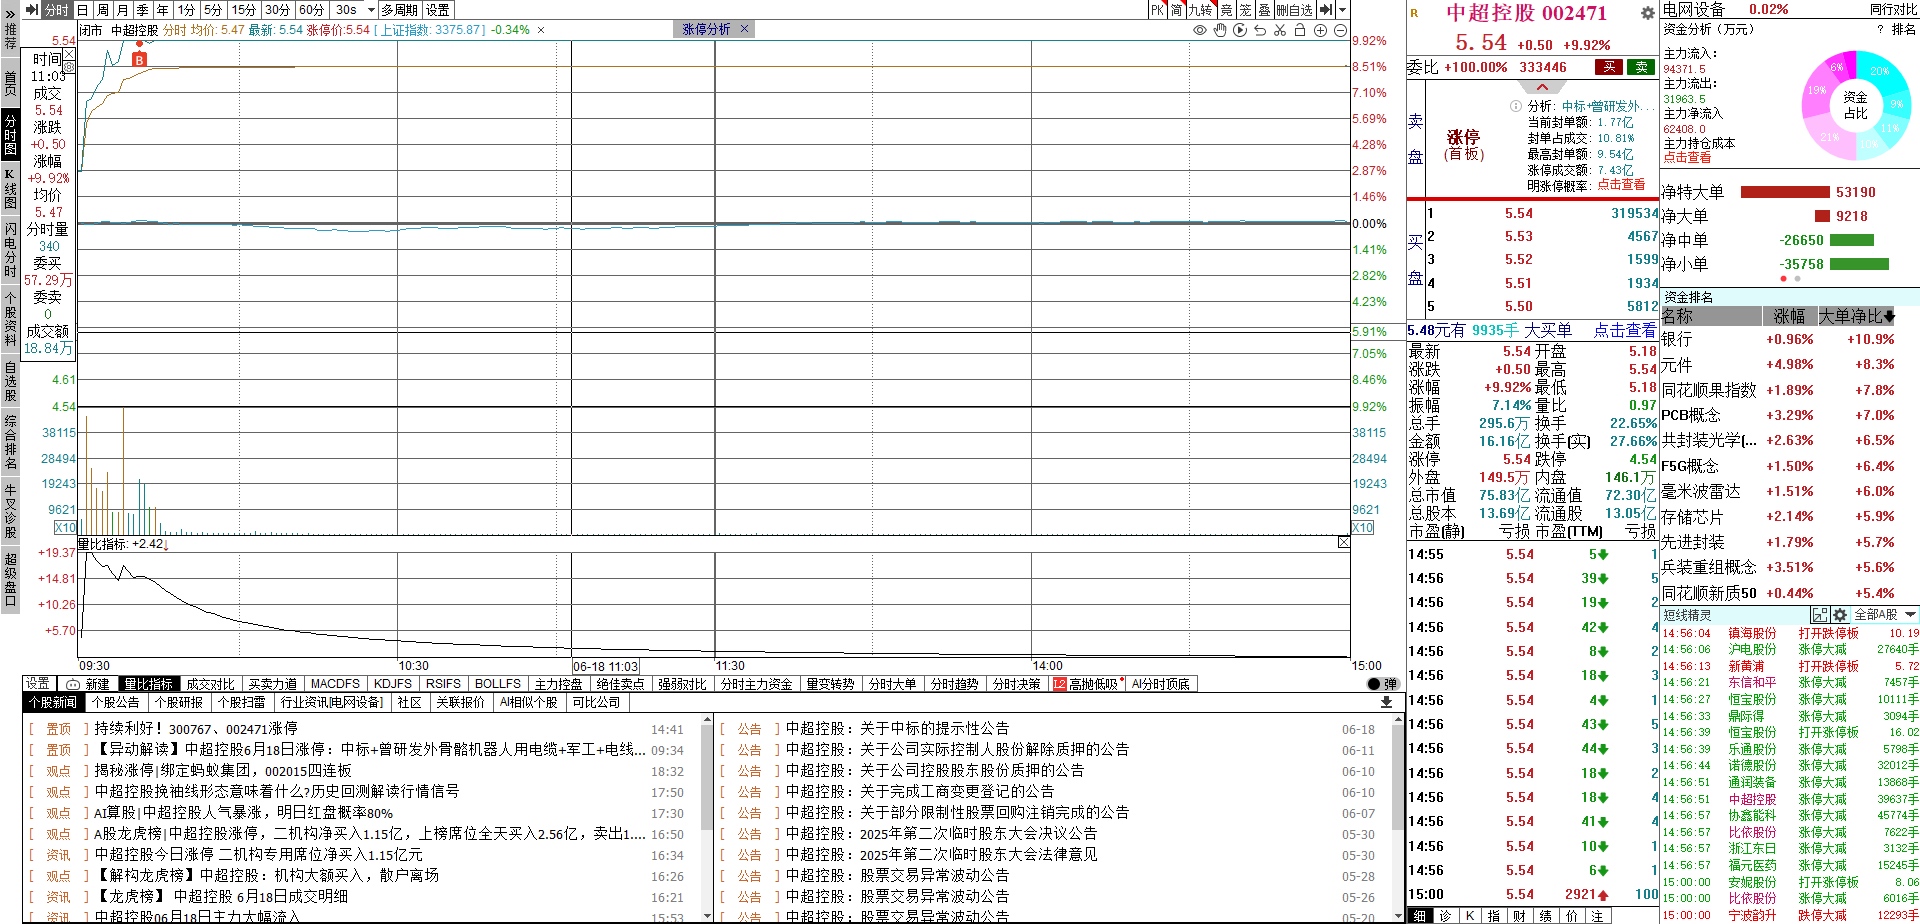
Task: Switch to the 日 daily period tab
Action: pos(82,10)
